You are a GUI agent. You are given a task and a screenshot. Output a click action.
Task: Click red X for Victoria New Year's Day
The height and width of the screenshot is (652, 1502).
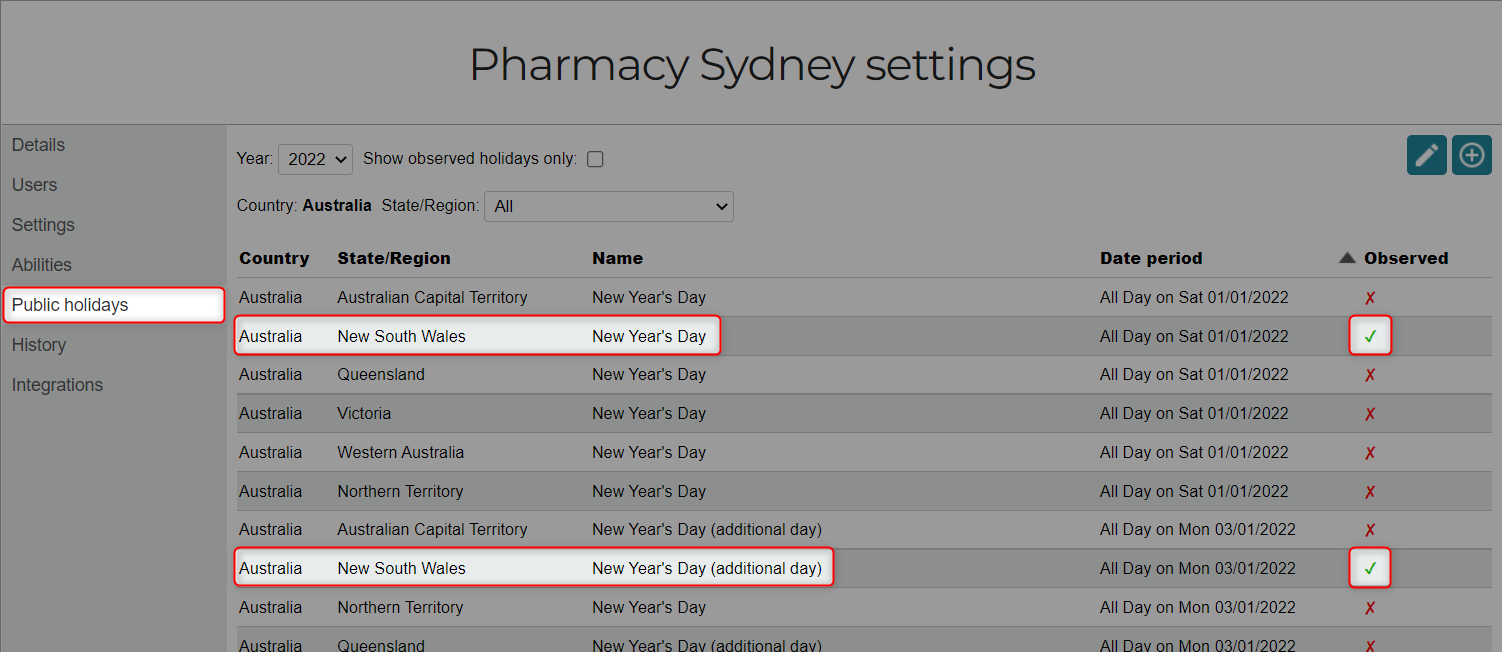1370,414
